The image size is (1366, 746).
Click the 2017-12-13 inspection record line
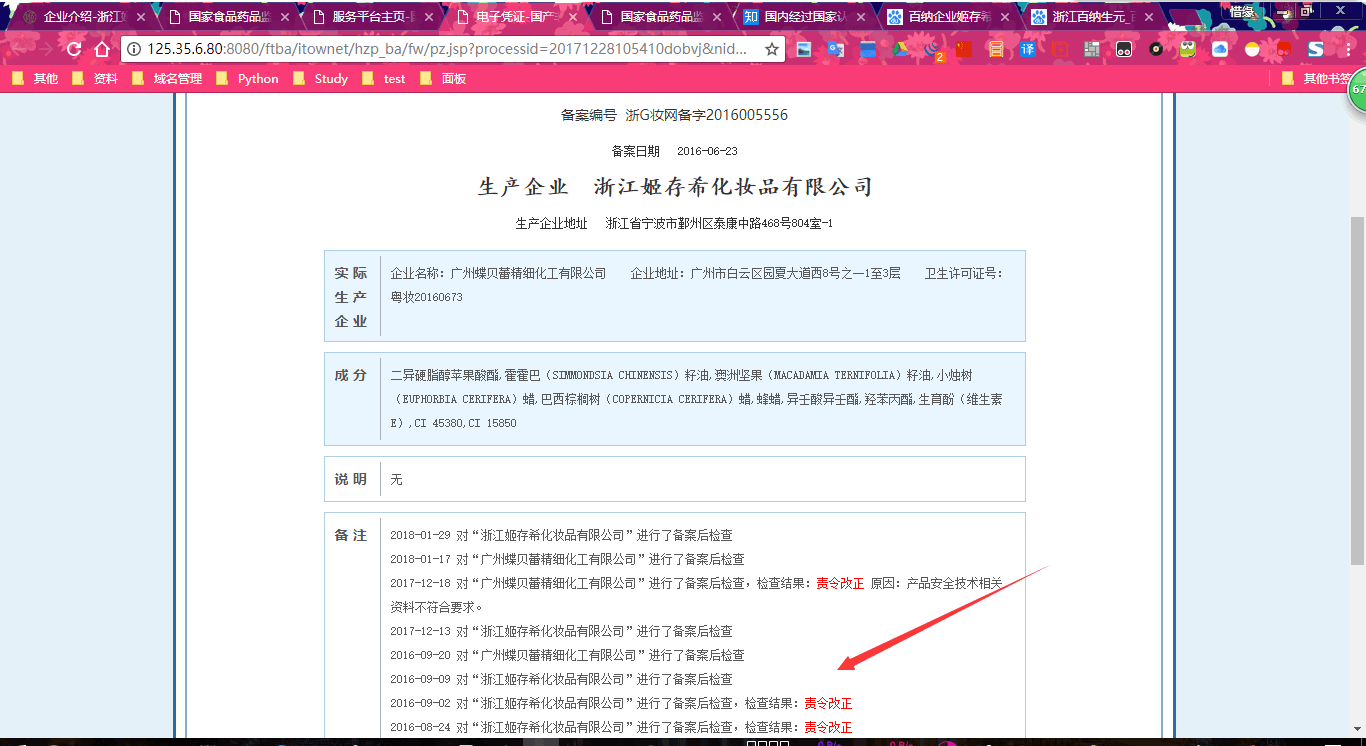point(561,631)
